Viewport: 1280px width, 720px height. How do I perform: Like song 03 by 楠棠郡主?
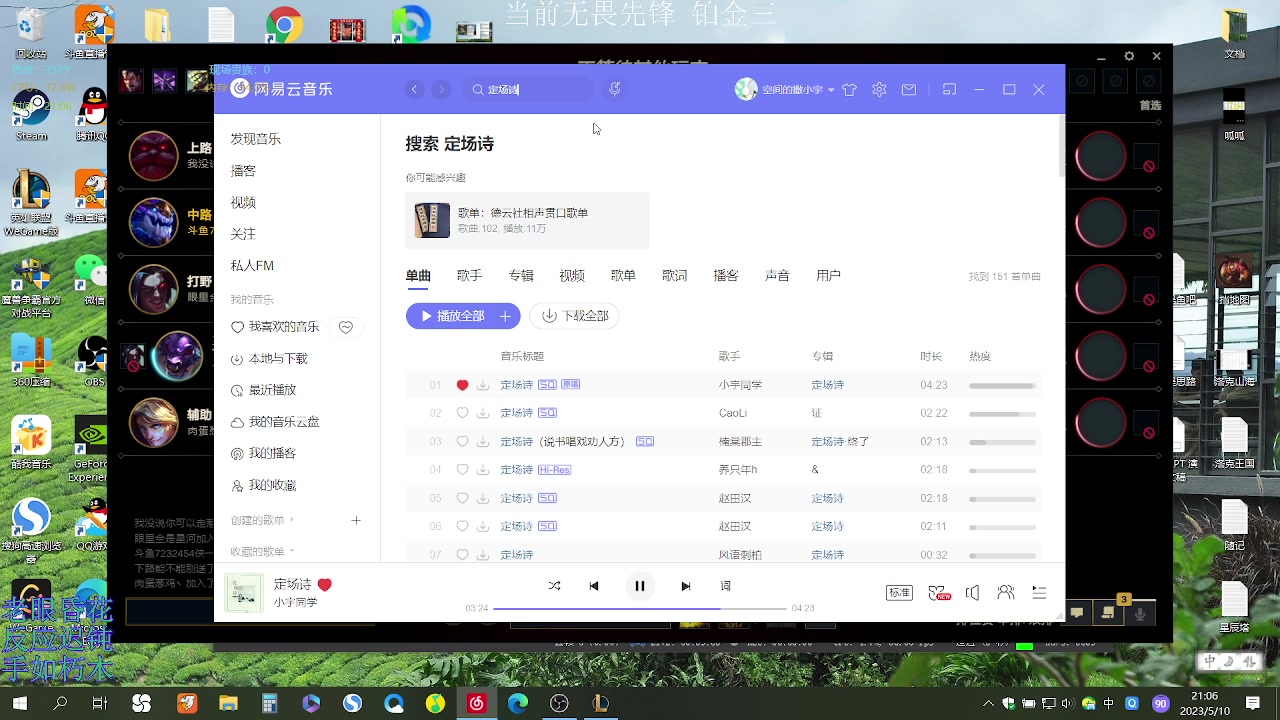click(462, 441)
